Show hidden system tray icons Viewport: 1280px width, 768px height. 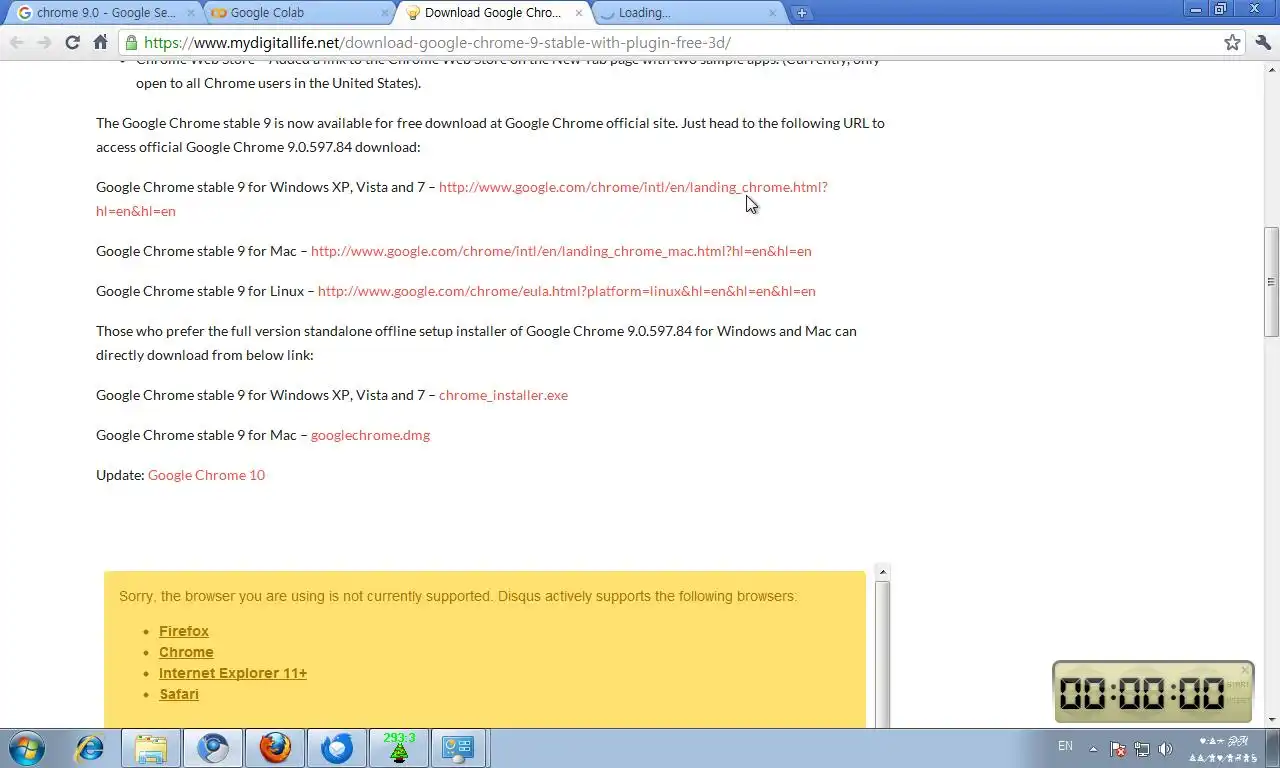pyautogui.click(x=1093, y=748)
